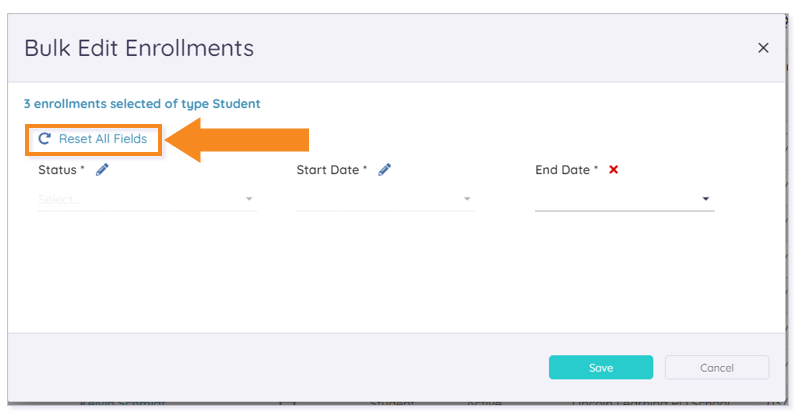Expand the Status dropdown arrow
This screenshot has width=801, height=419.
point(249,199)
